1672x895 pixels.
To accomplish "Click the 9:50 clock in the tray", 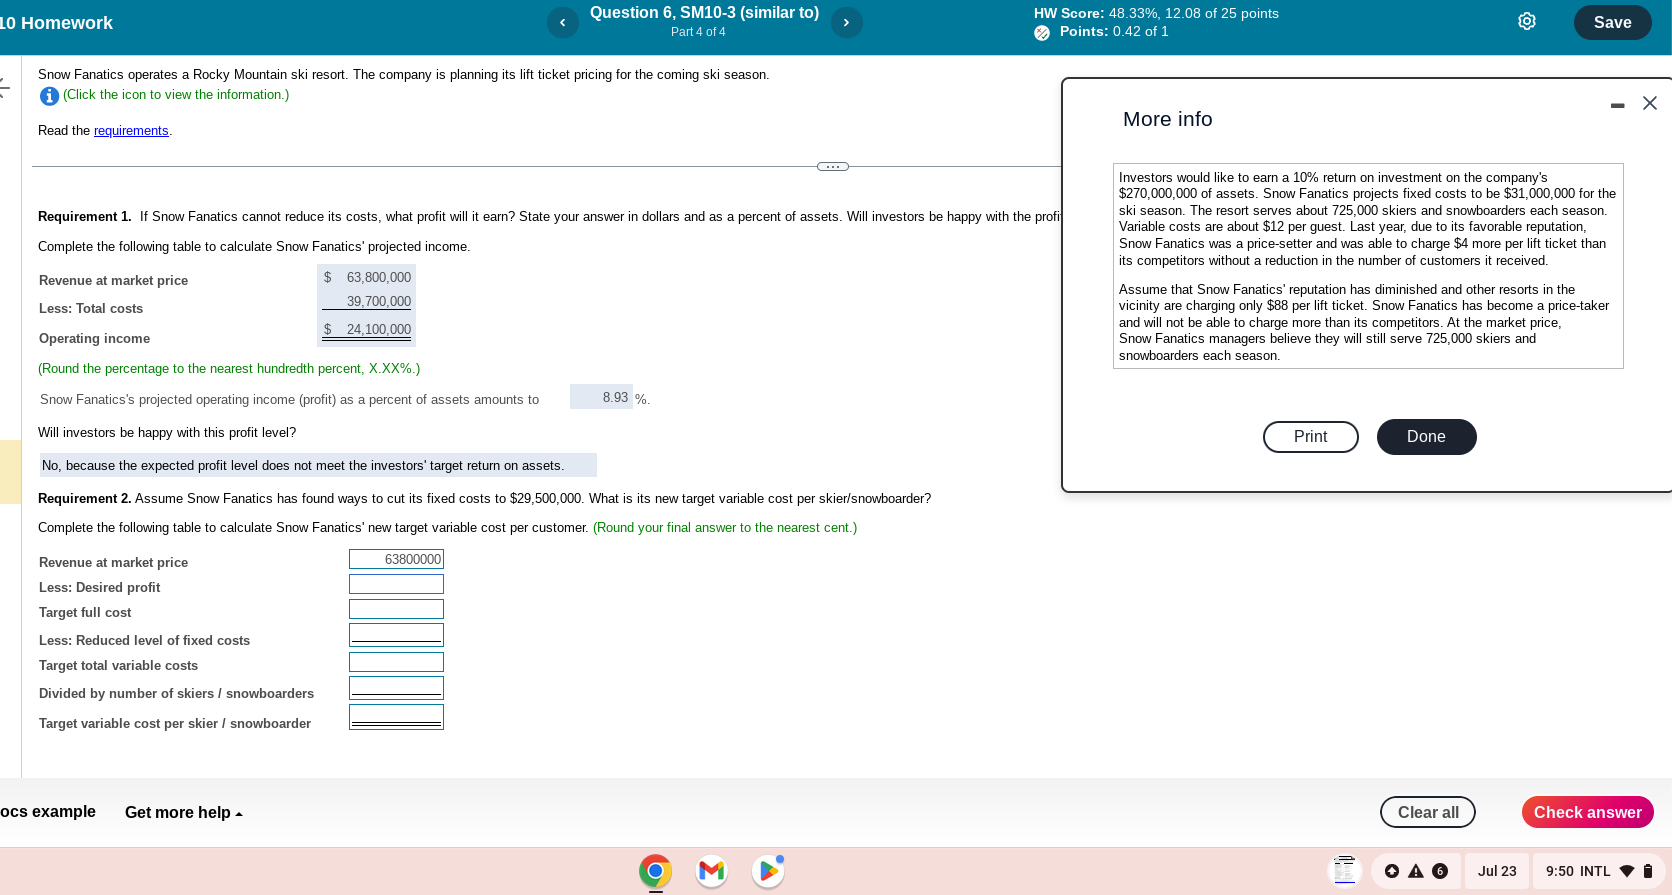I will coord(1559,871).
